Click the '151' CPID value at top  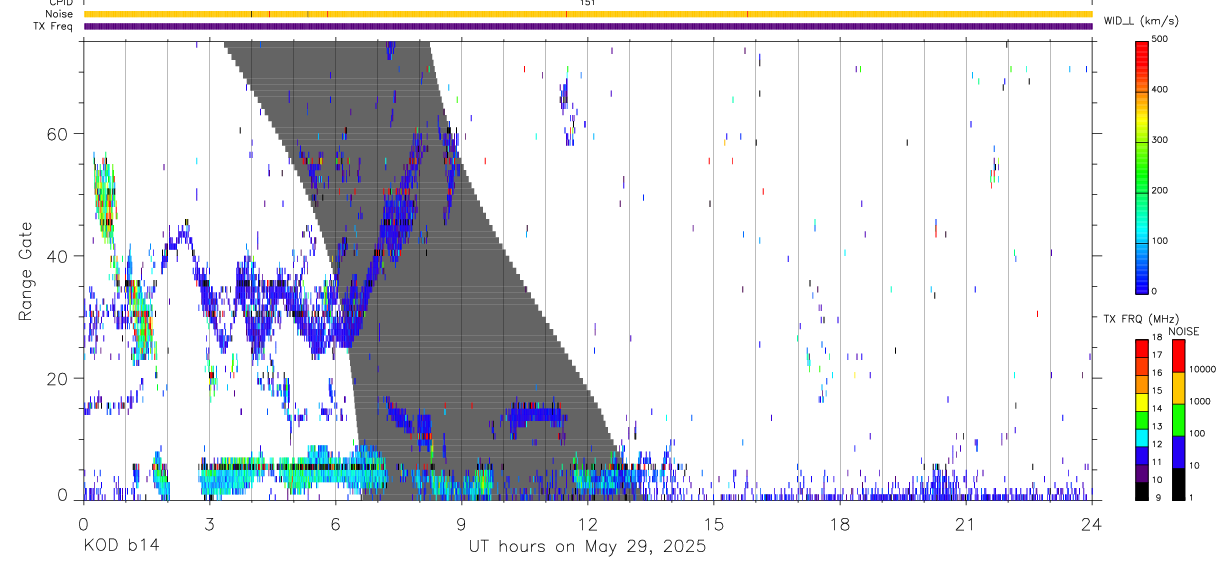pos(588,3)
